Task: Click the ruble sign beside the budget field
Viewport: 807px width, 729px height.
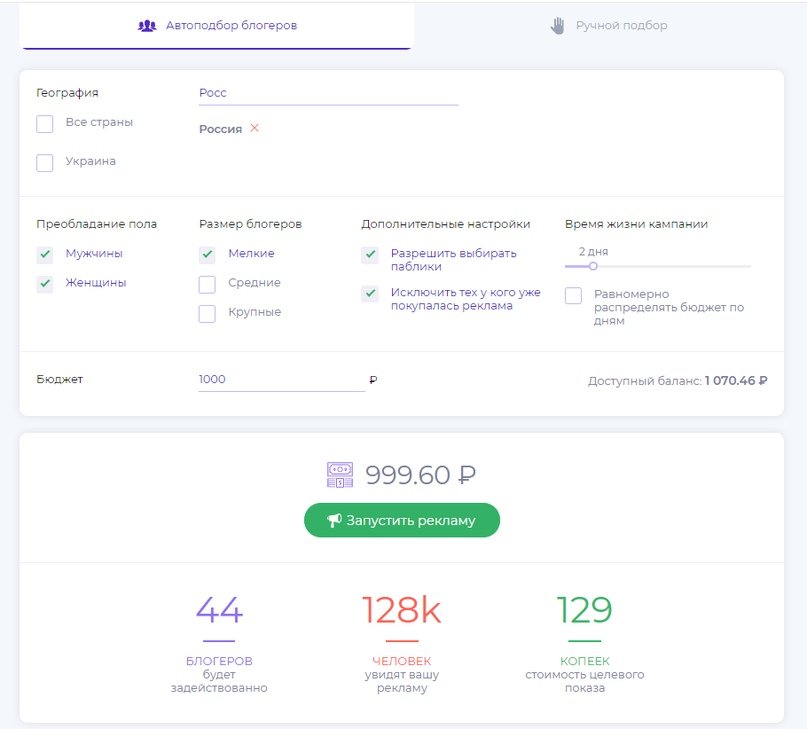Action: click(x=373, y=380)
